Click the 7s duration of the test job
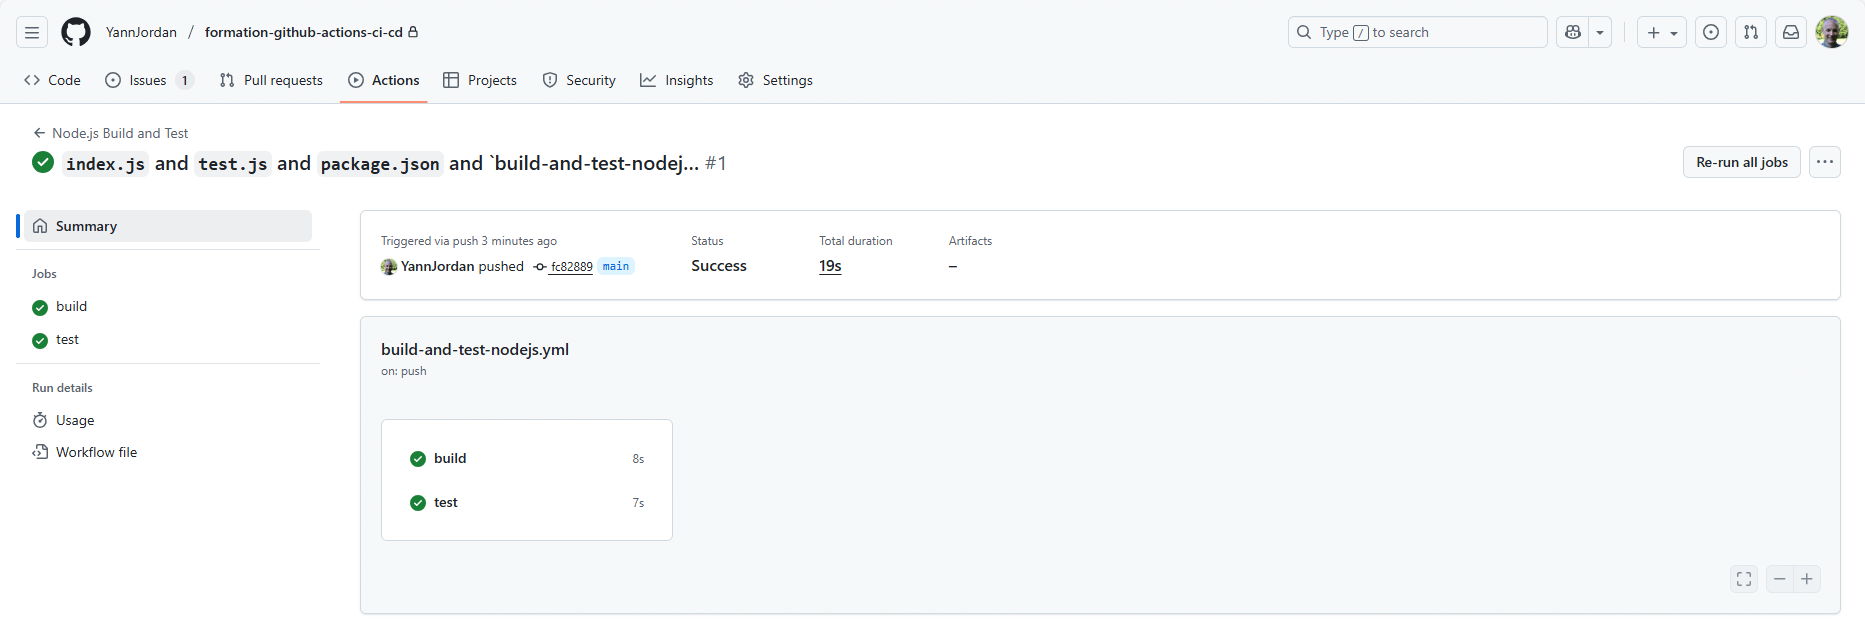The image size is (1865, 624). (x=638, y=503)
